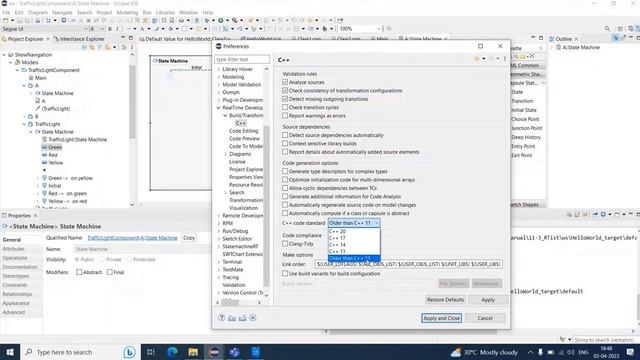Choose C++ 17 from the dropdown list
Viewport: 640px width, 360px height.
(354, 238)
